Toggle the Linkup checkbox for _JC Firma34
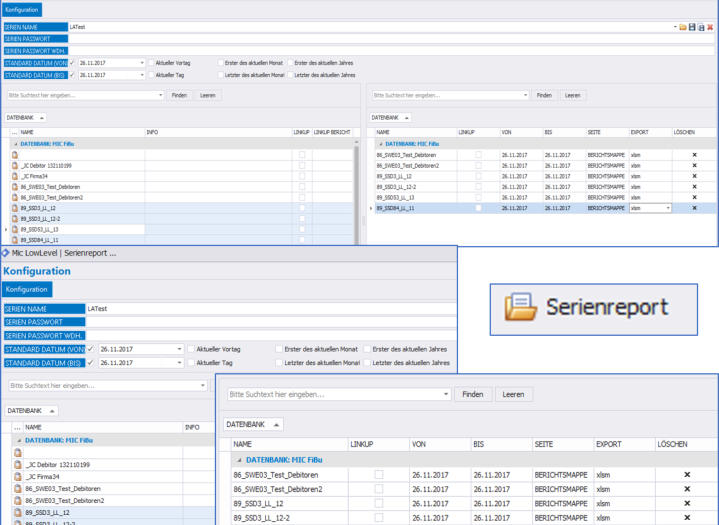 302,176
